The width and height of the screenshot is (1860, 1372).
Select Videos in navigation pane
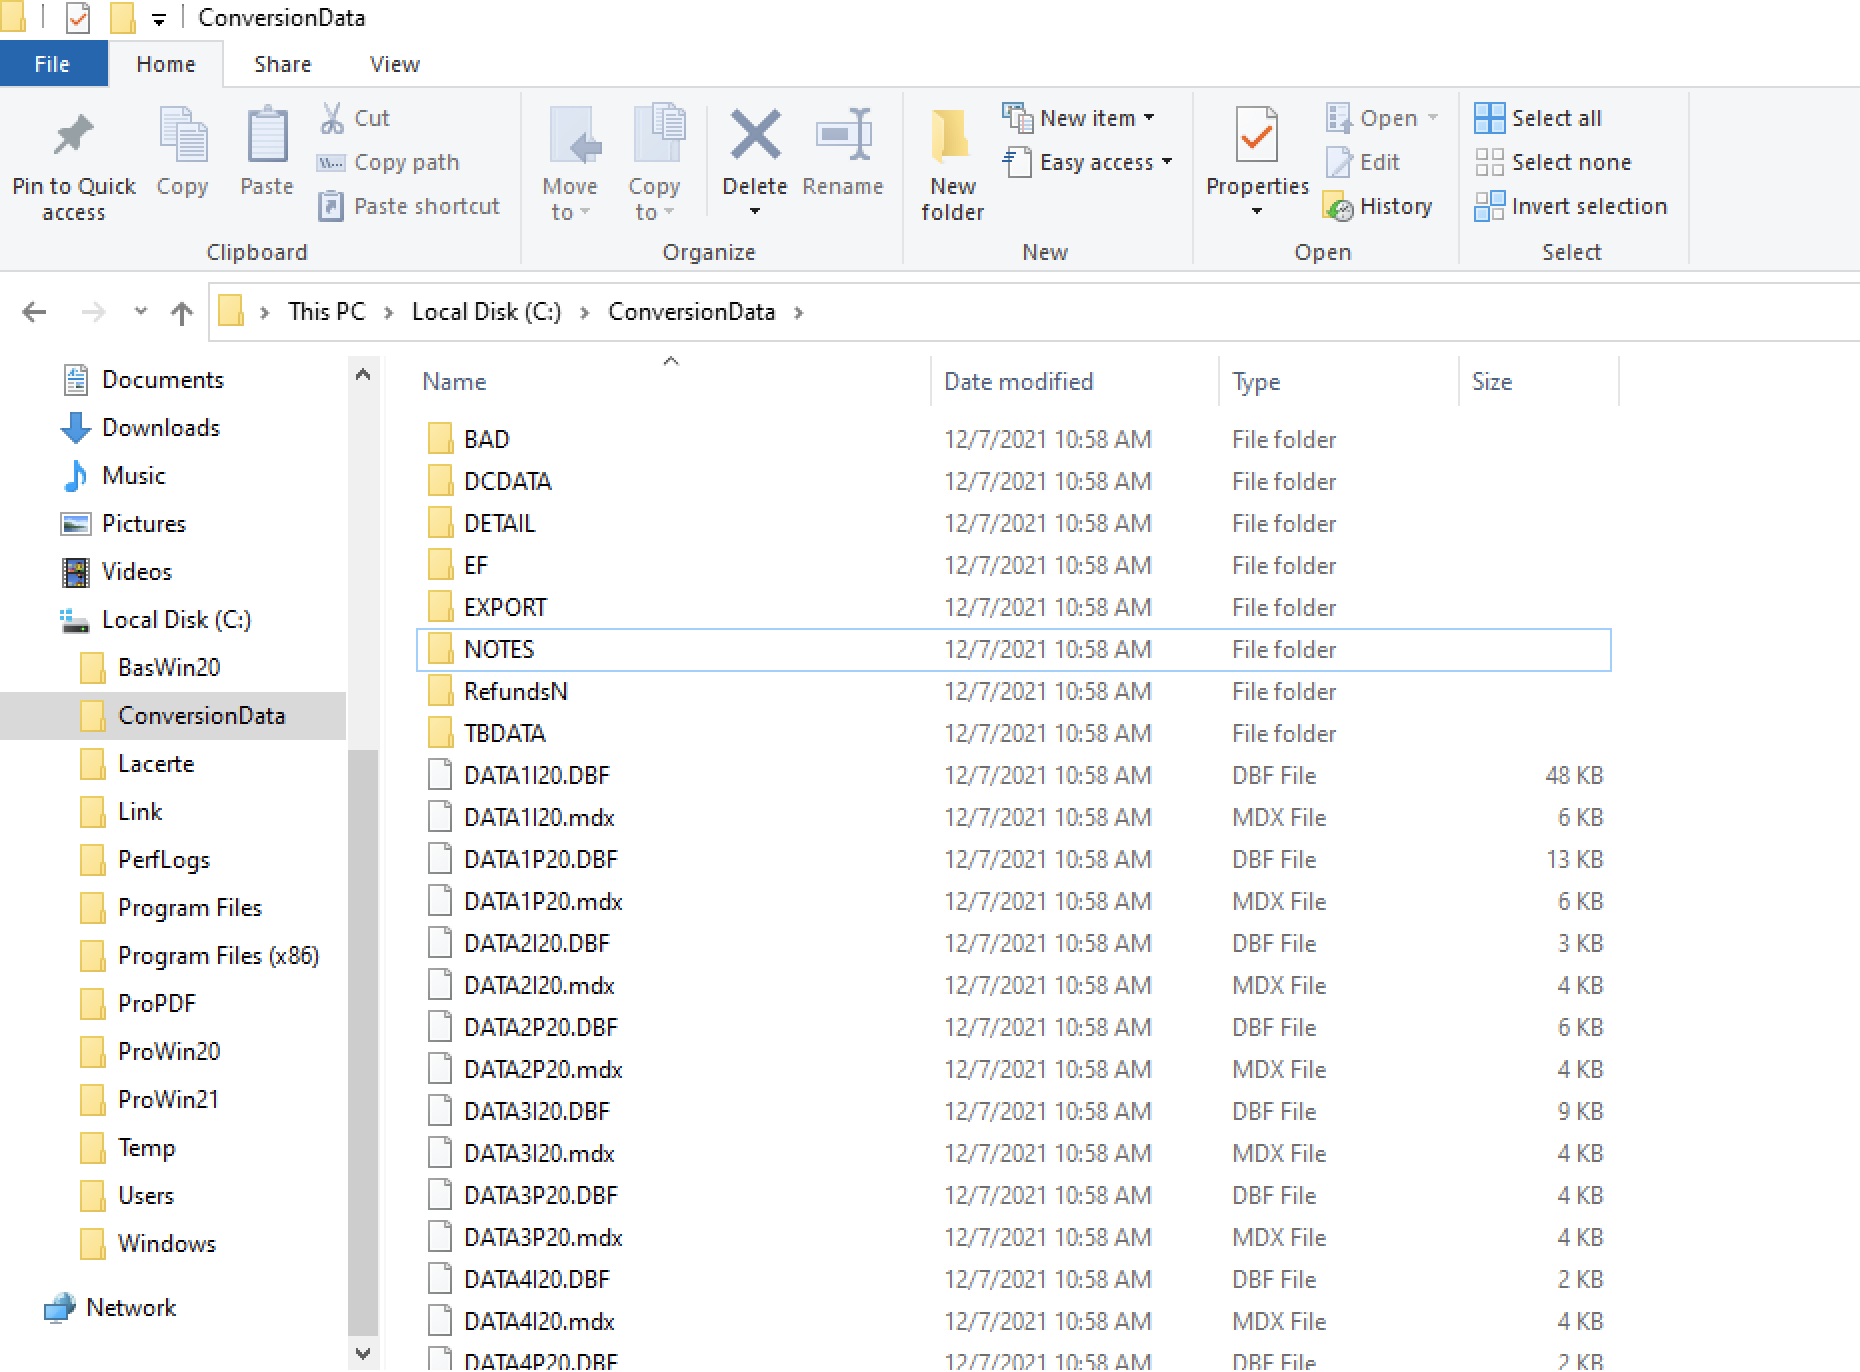click(117, 572)
